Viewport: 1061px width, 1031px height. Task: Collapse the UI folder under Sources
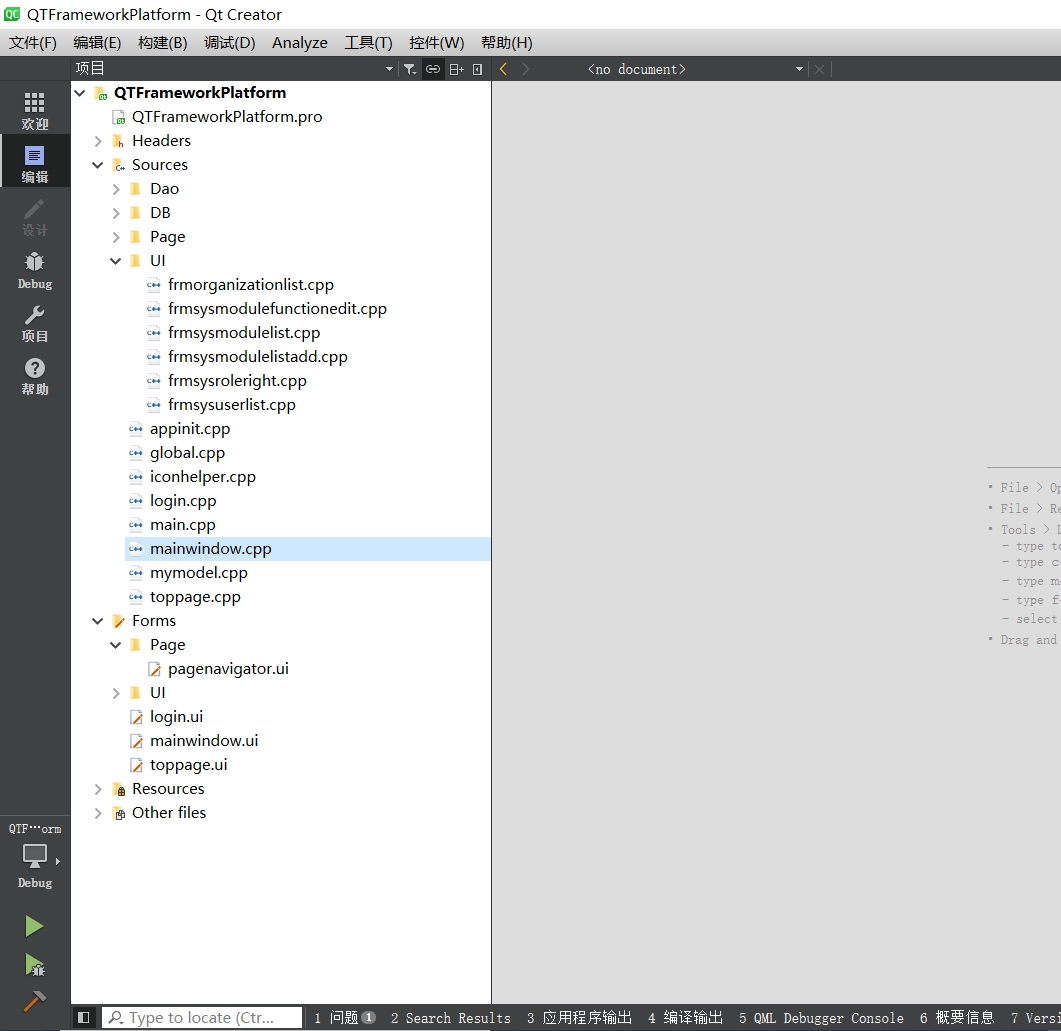click(116, 261)
